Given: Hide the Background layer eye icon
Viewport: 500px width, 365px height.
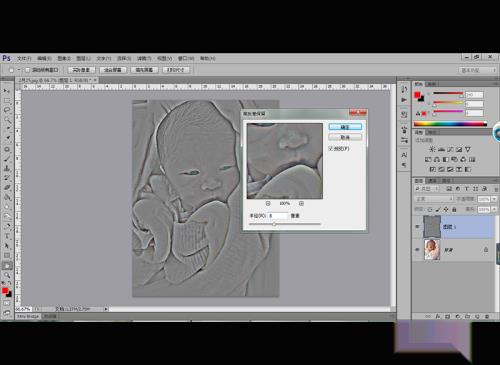Looking at the screenshot, I should tap(417, 249).
